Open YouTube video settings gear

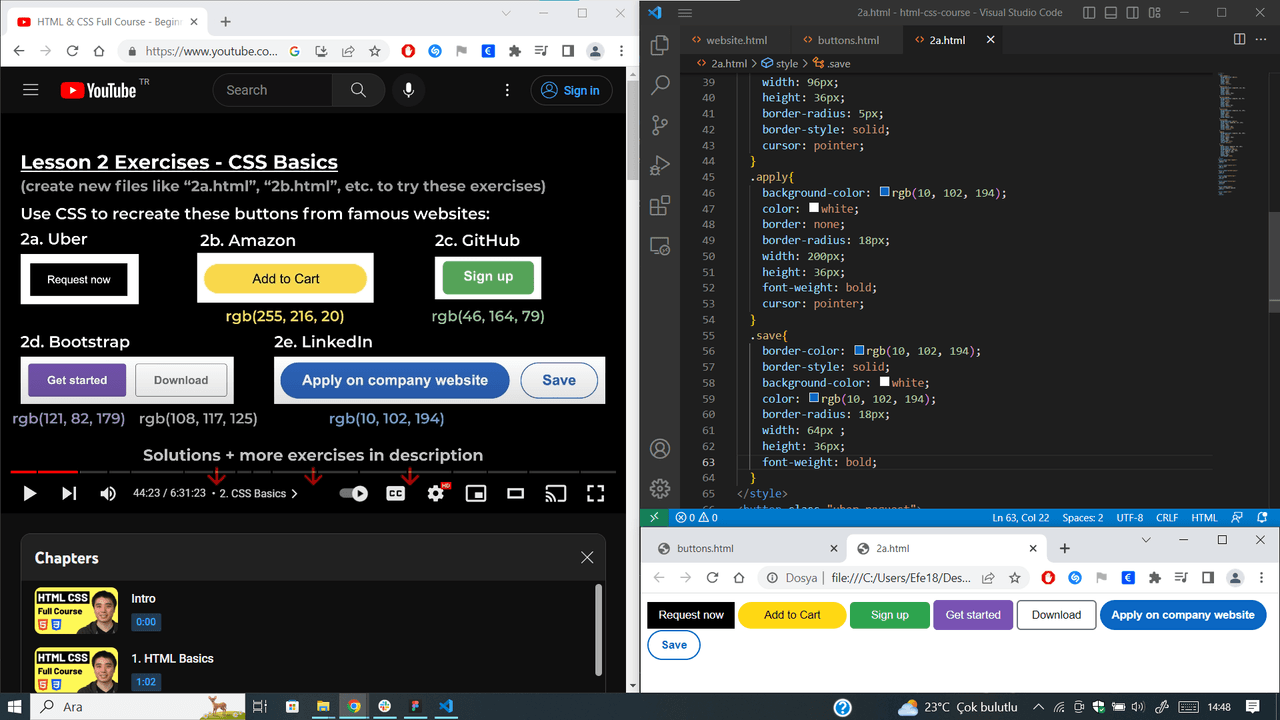tap(436, 493)
